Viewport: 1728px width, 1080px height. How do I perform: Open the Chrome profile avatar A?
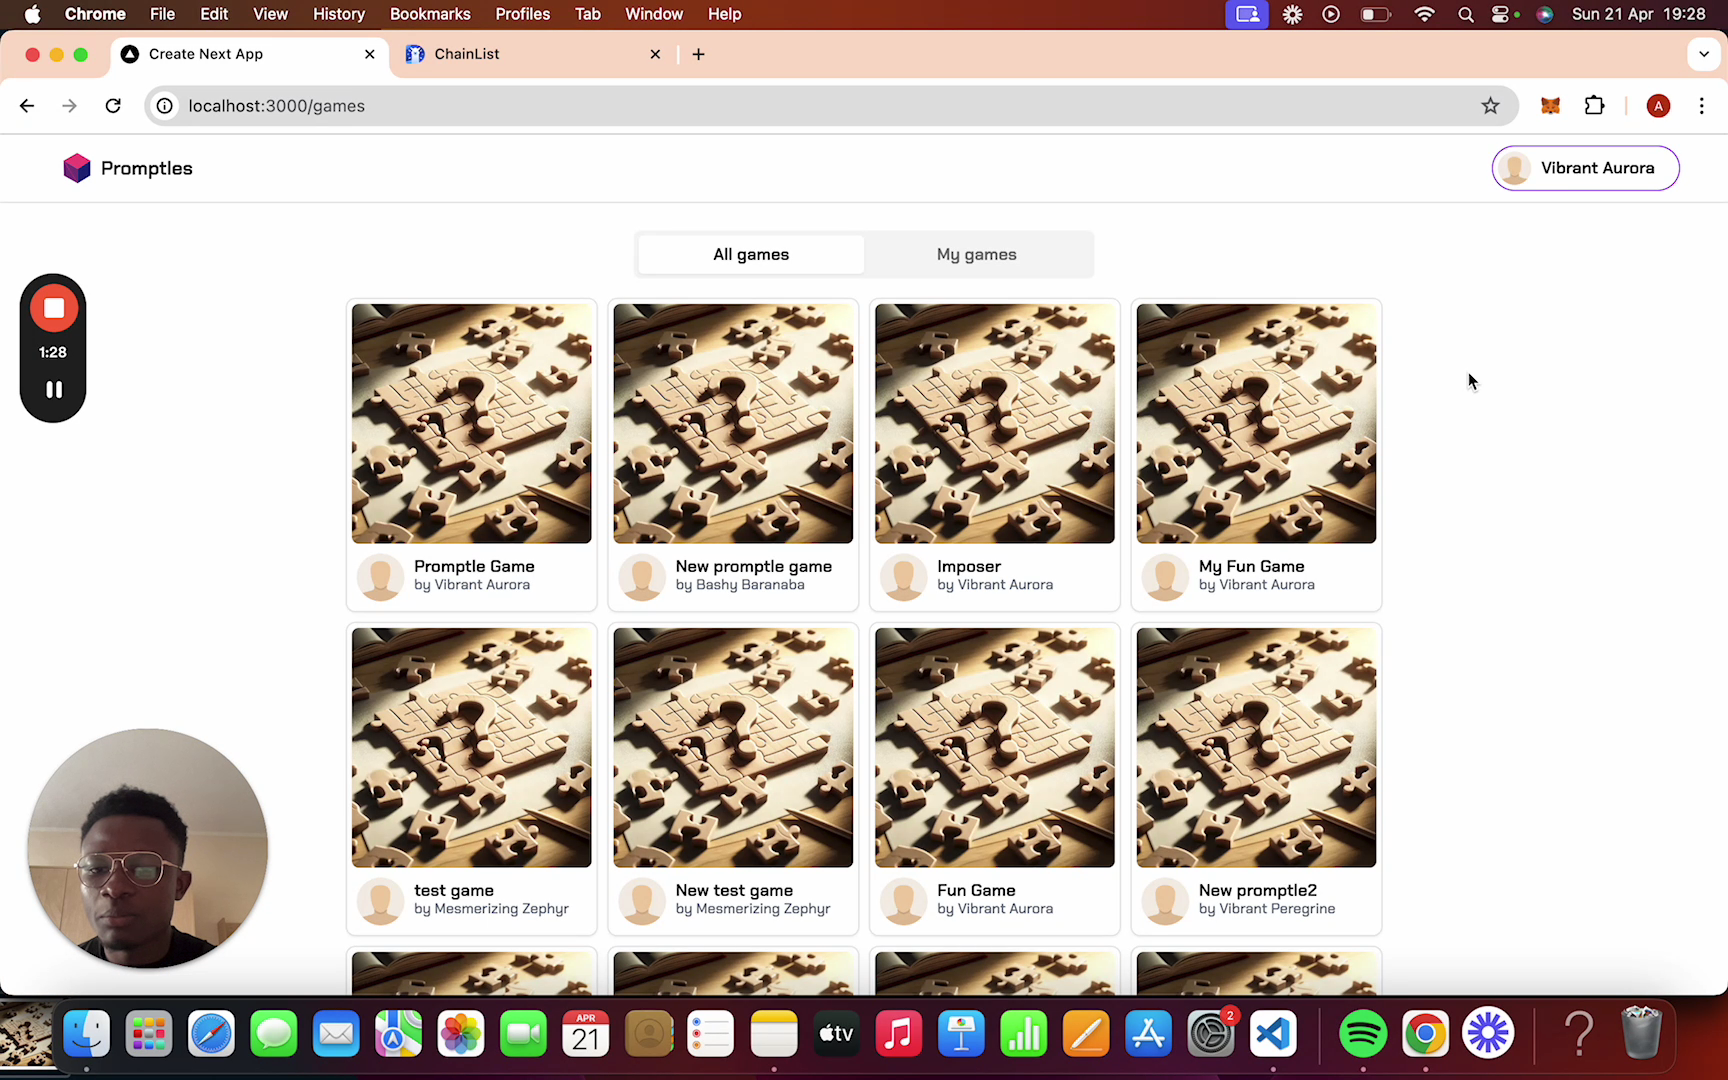1658,106
